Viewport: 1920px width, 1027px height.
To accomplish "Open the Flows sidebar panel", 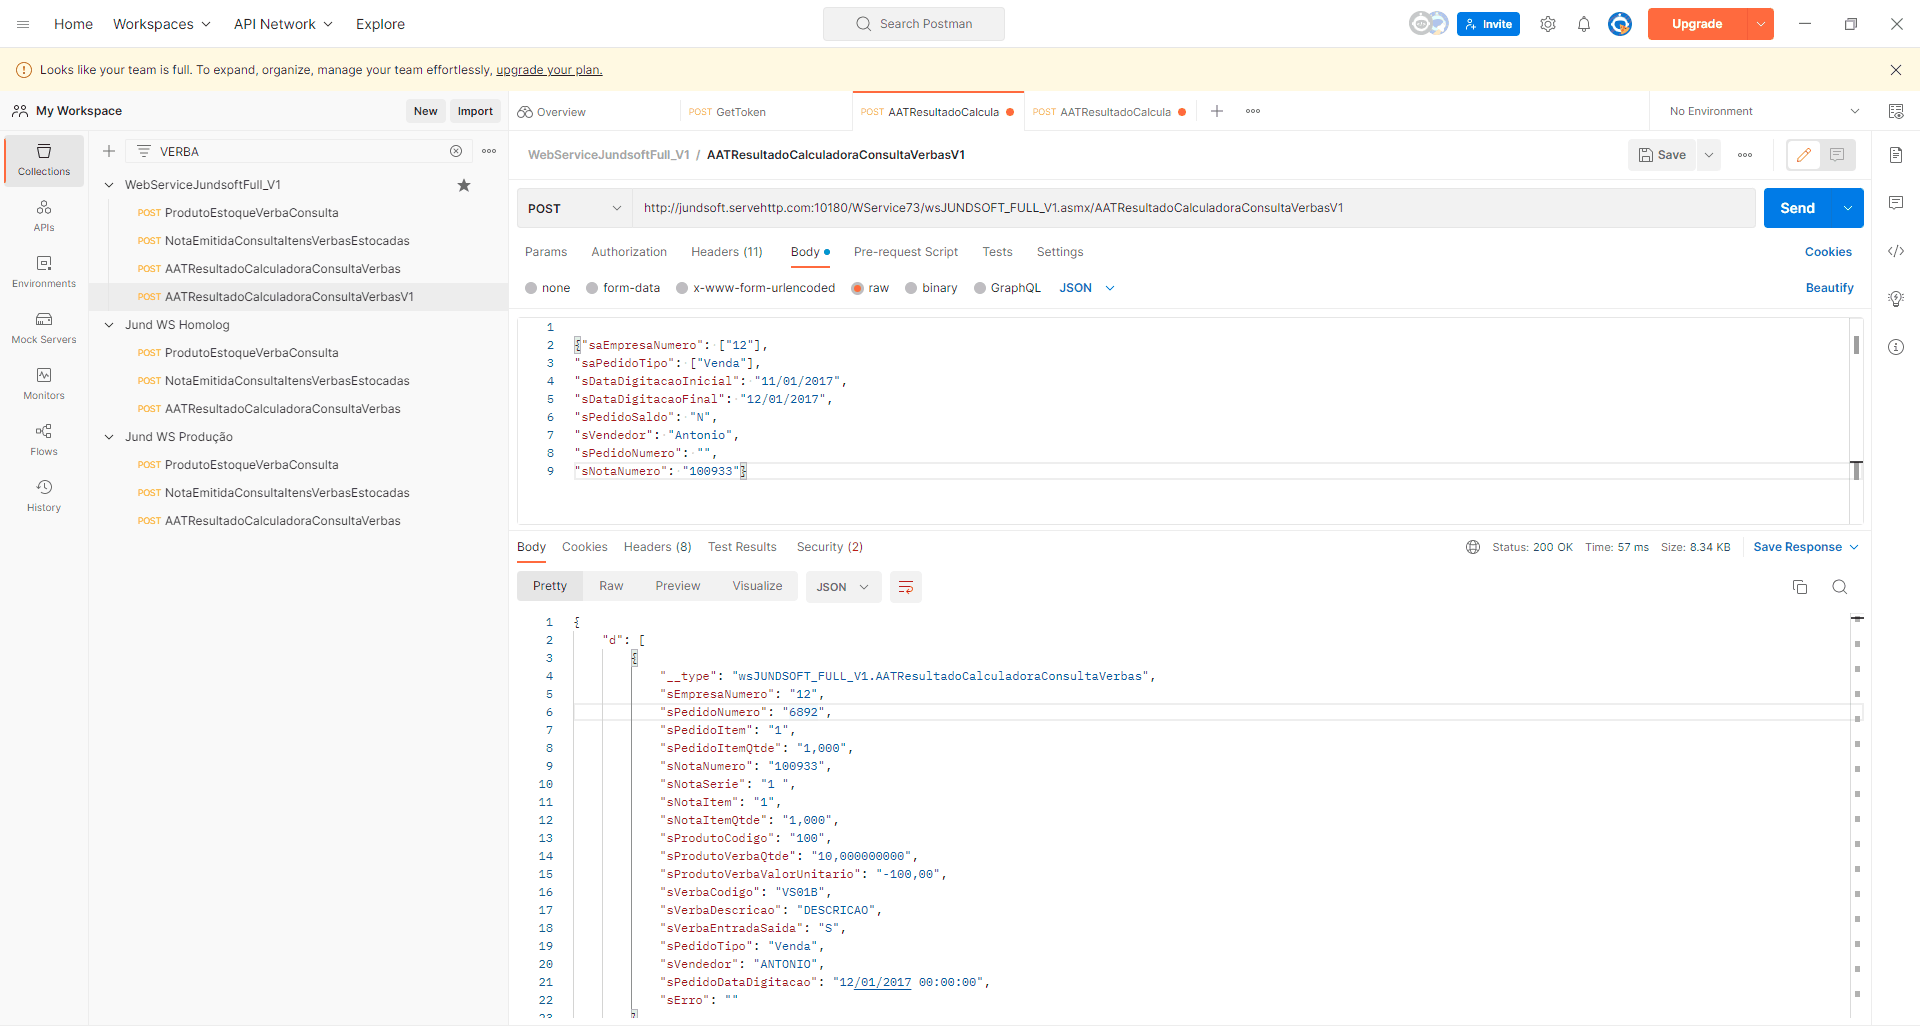I will point(44,439).
